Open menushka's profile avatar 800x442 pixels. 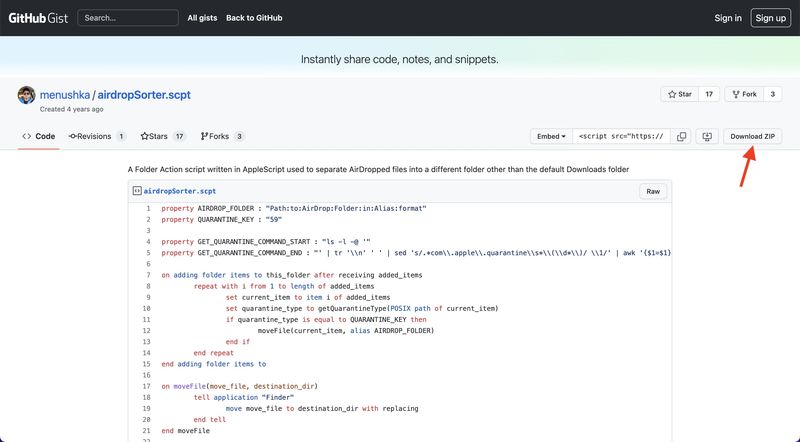[26, 95]
